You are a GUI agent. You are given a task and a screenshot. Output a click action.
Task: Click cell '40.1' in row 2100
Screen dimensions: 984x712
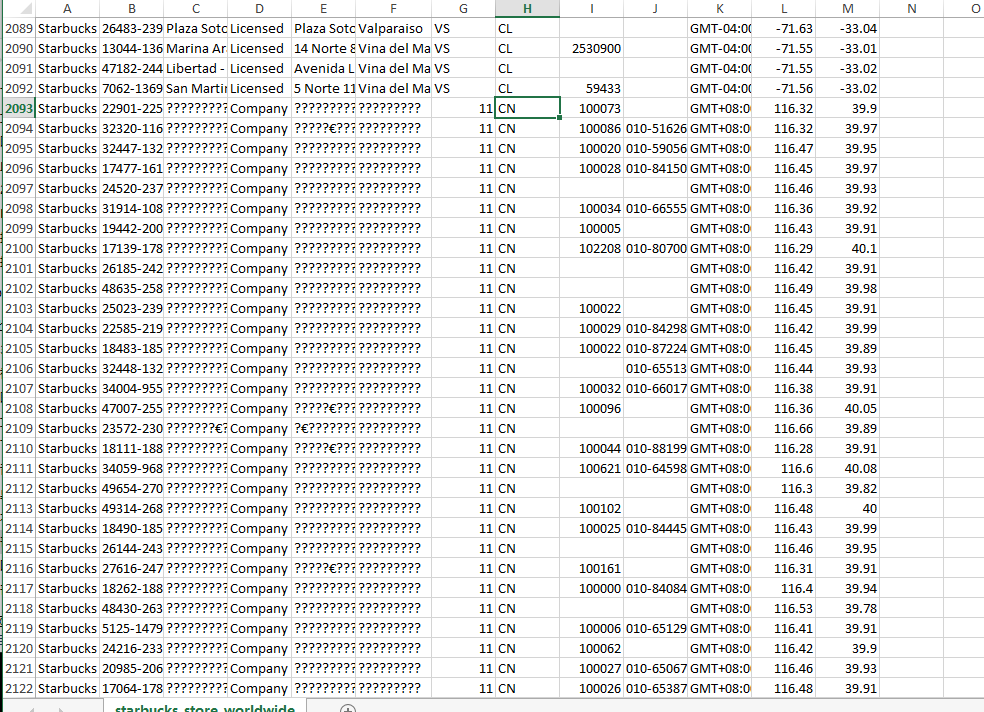[x=847, y=248]
